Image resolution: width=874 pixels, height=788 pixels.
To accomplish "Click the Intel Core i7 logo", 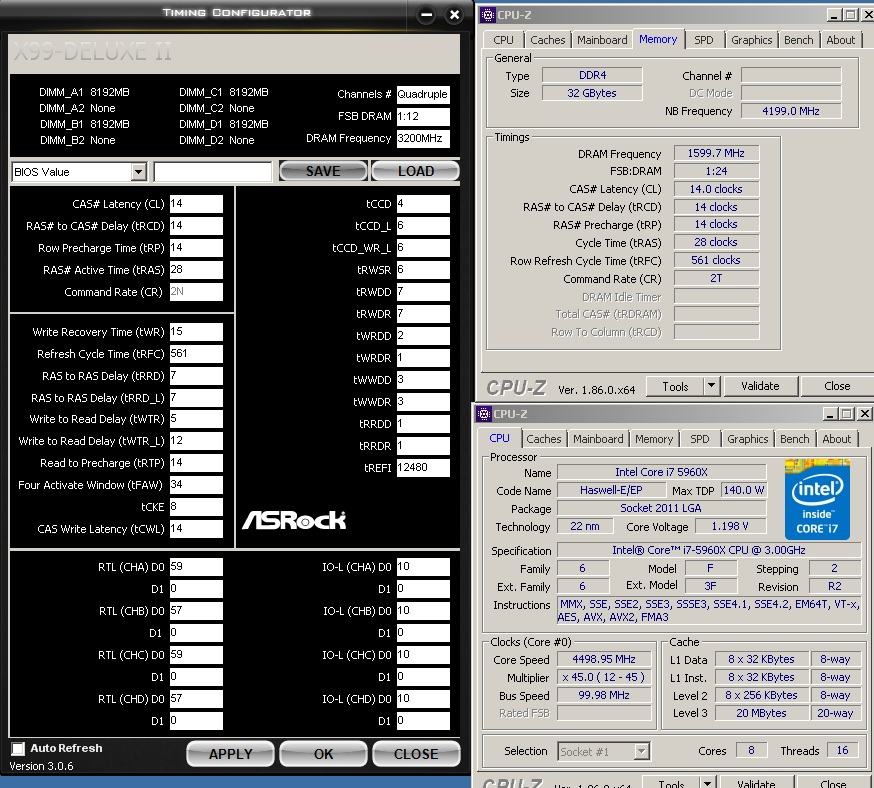I will pyautogui.click(x=817, y=499).
